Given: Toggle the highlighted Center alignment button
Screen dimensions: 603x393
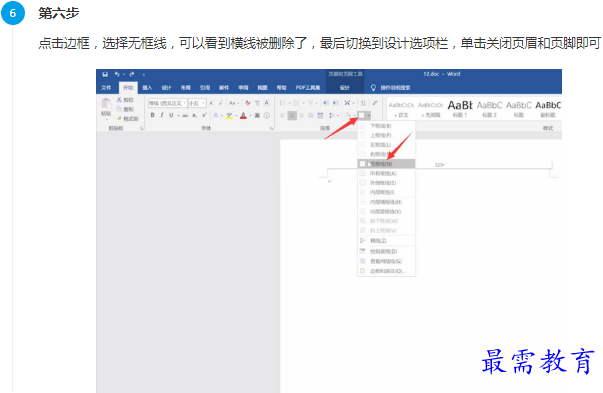Looking at the screenshot, I should [x=292, y=115].
